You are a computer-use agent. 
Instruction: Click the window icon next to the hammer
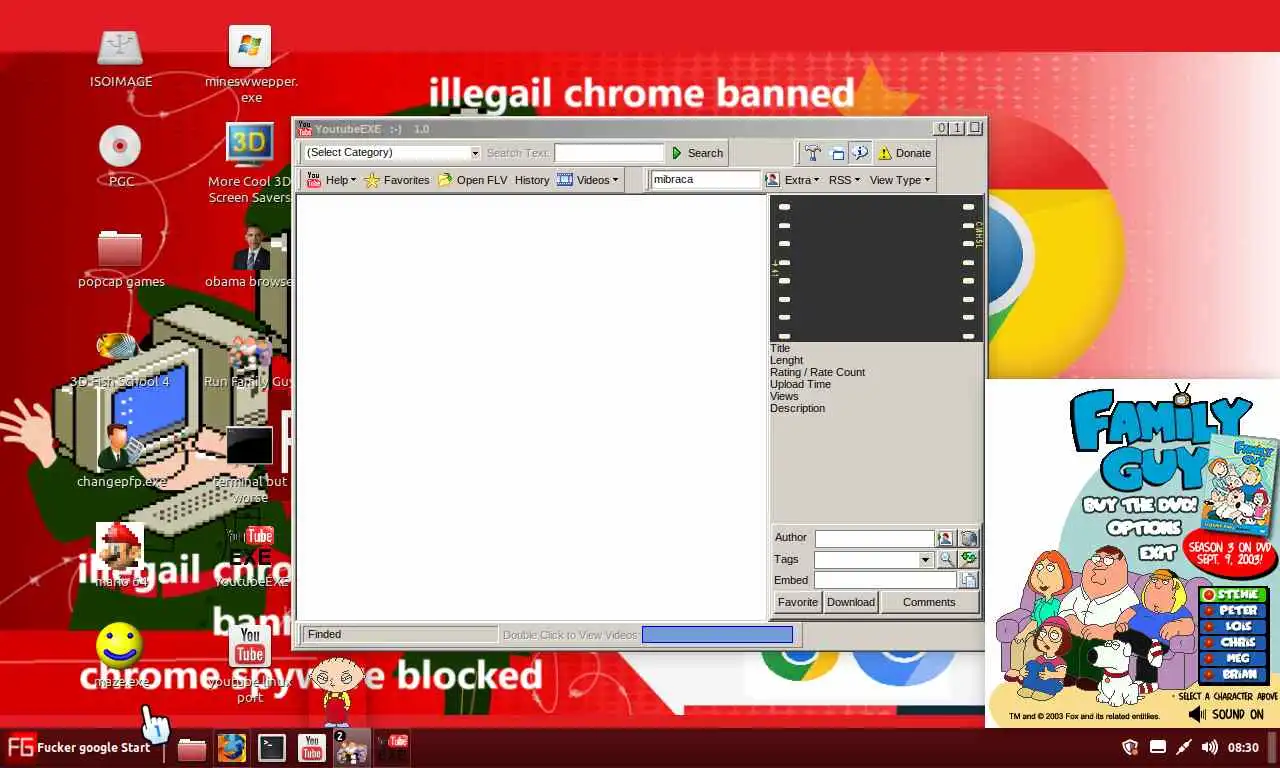coord(838,153)
